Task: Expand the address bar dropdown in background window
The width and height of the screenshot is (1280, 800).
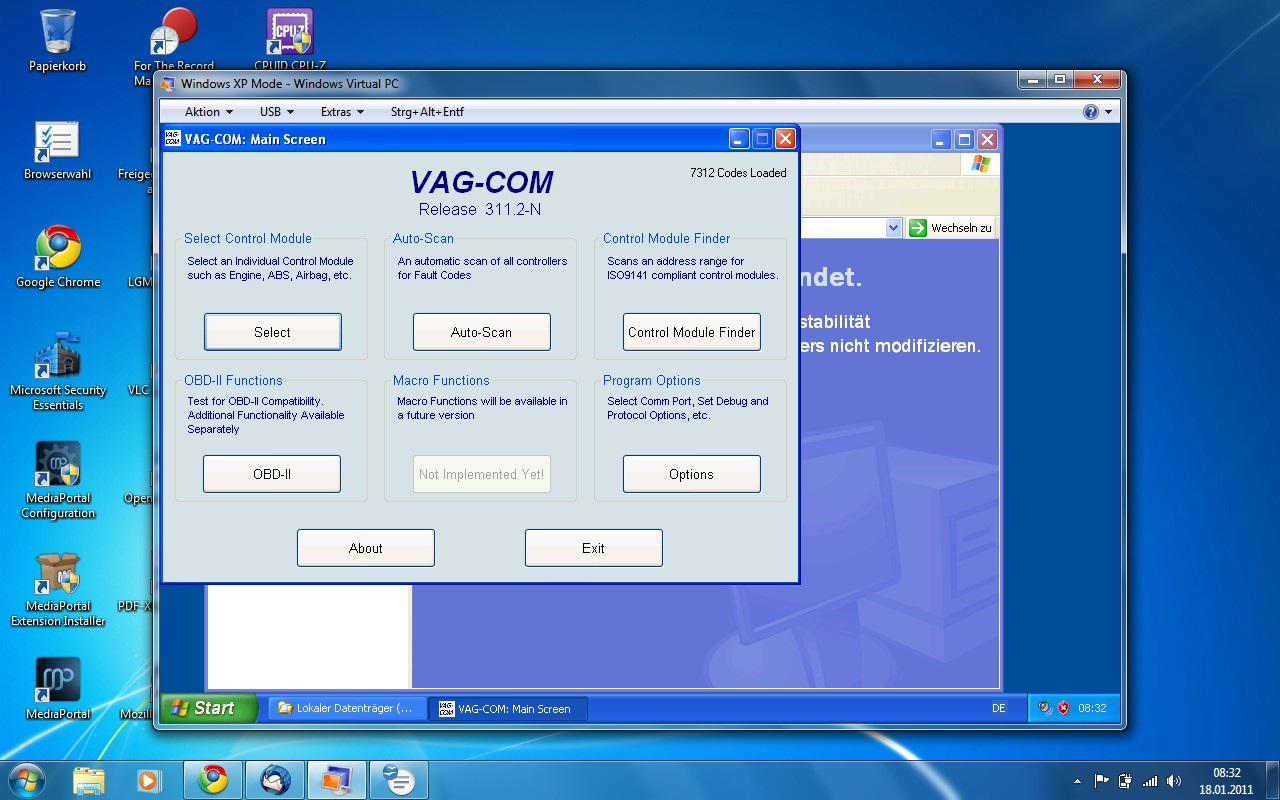Action: tap(894, 228)
